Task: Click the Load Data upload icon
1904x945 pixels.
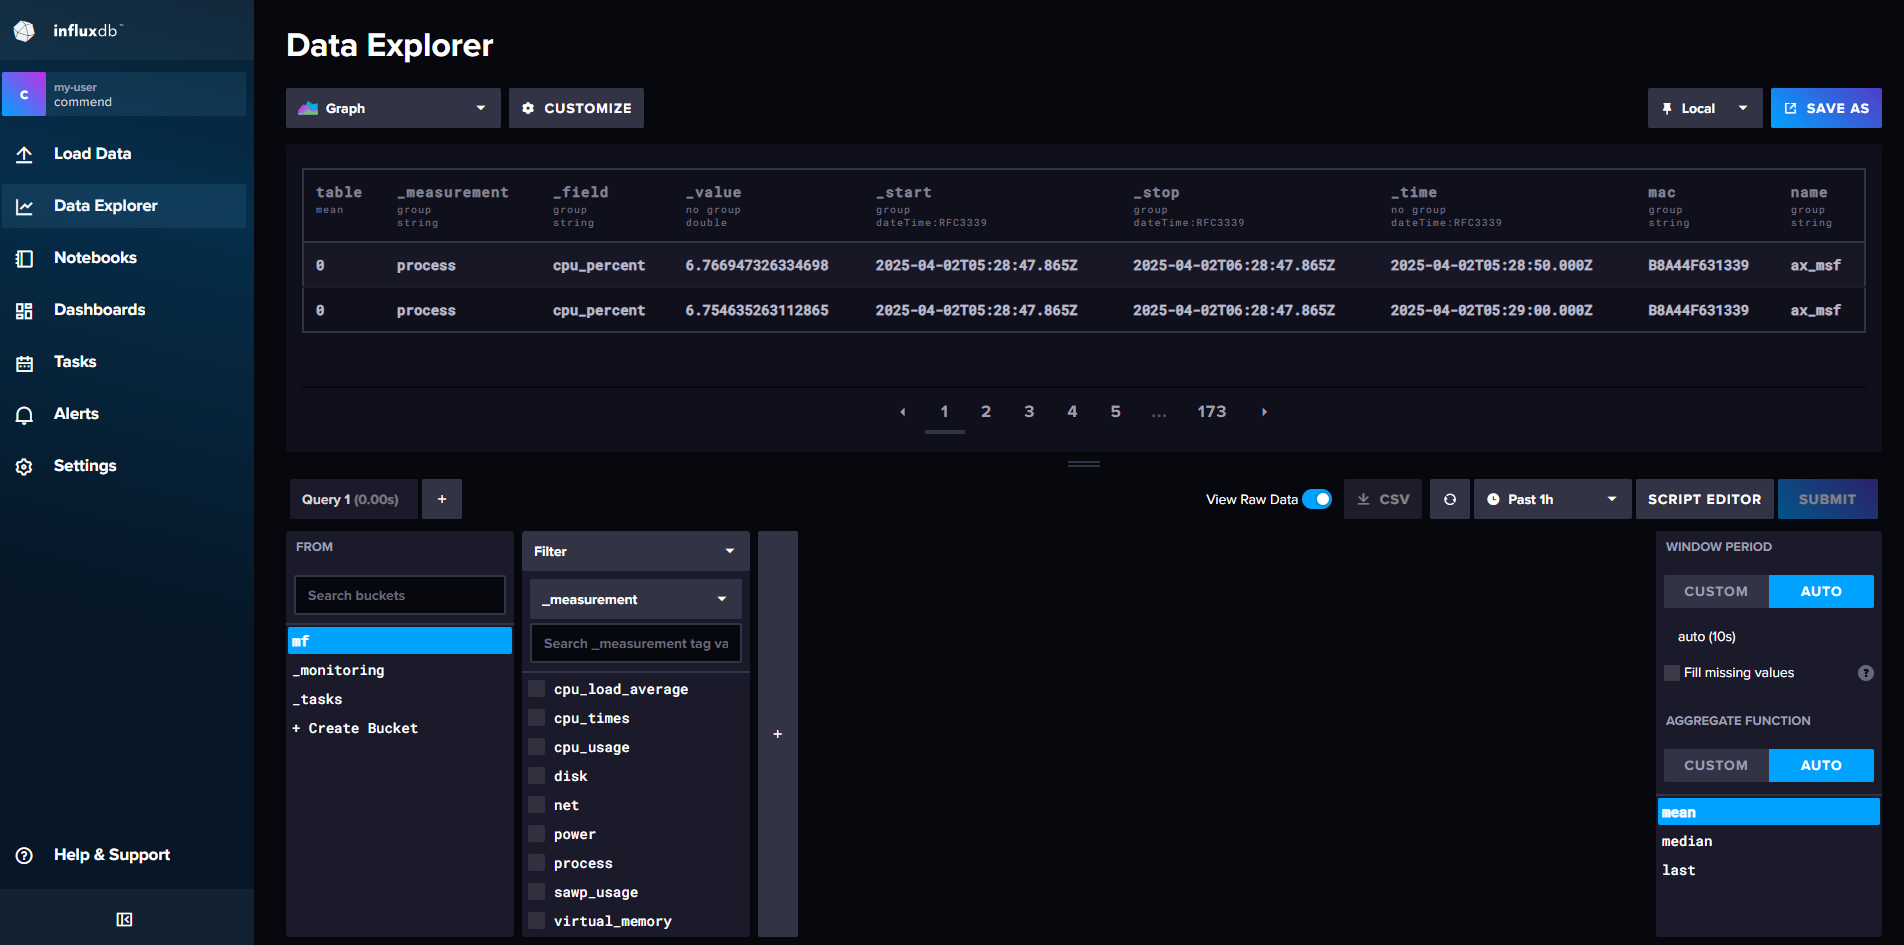Action: pyautogui.click(x=25, y=154)
